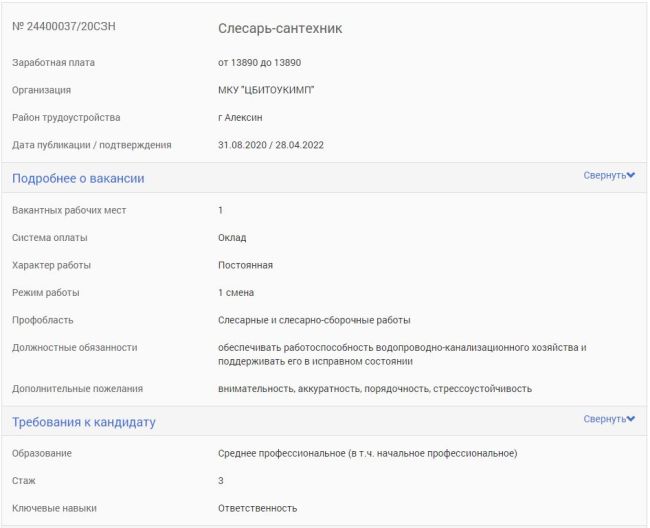Click the salary value от 13890 до 13890

(x=260, y=63)
